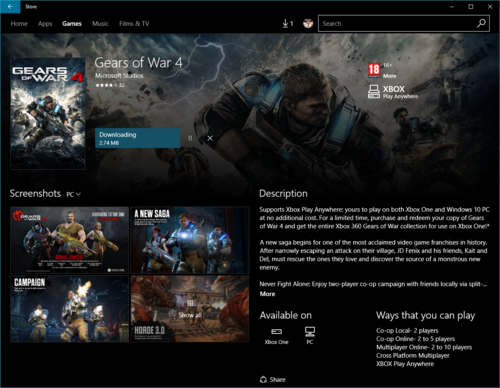Click the 18+ age rating badge

coord(374,70)
